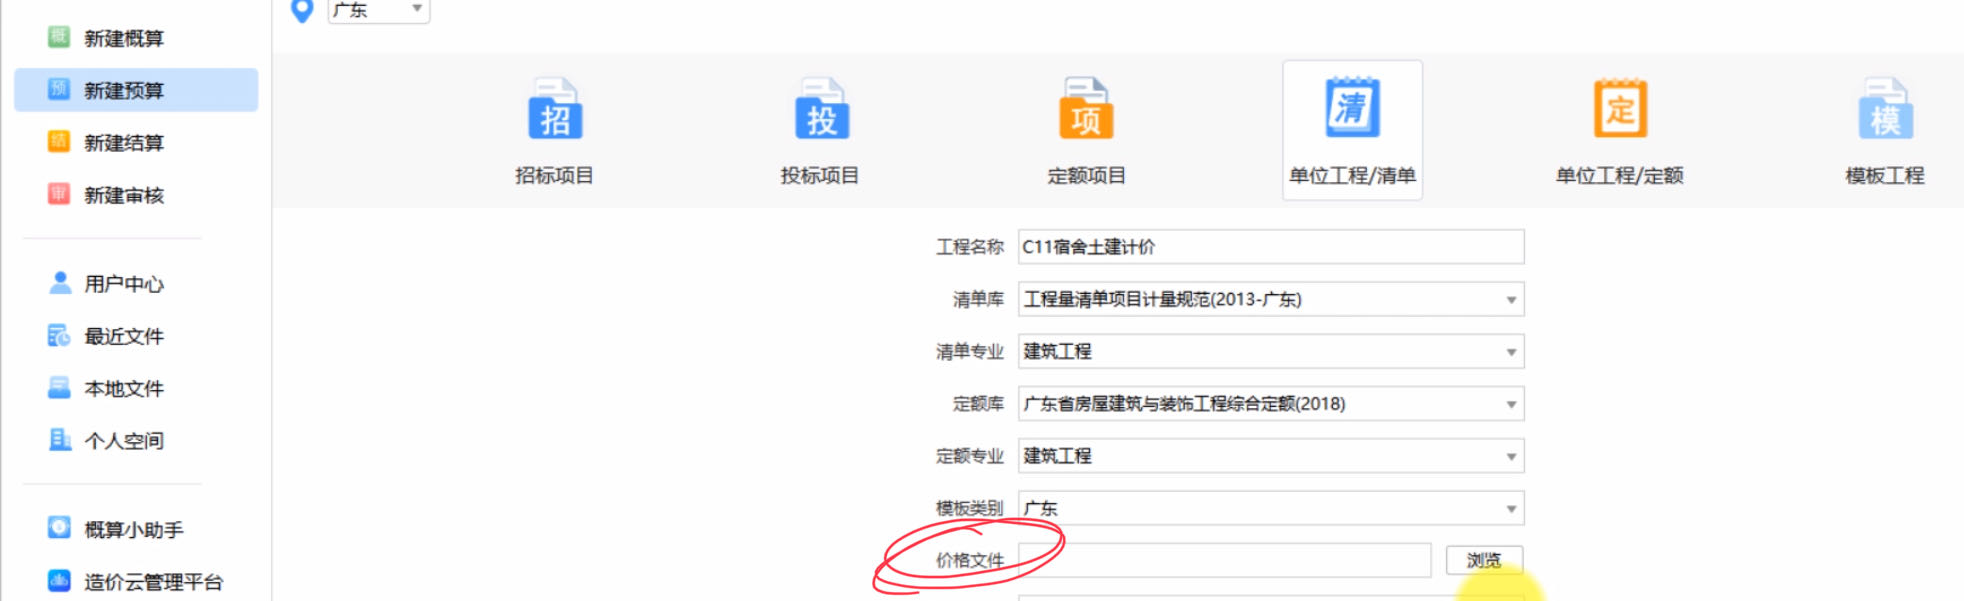
Task: Click the 浏览 button
Action: coord(1484,560)
